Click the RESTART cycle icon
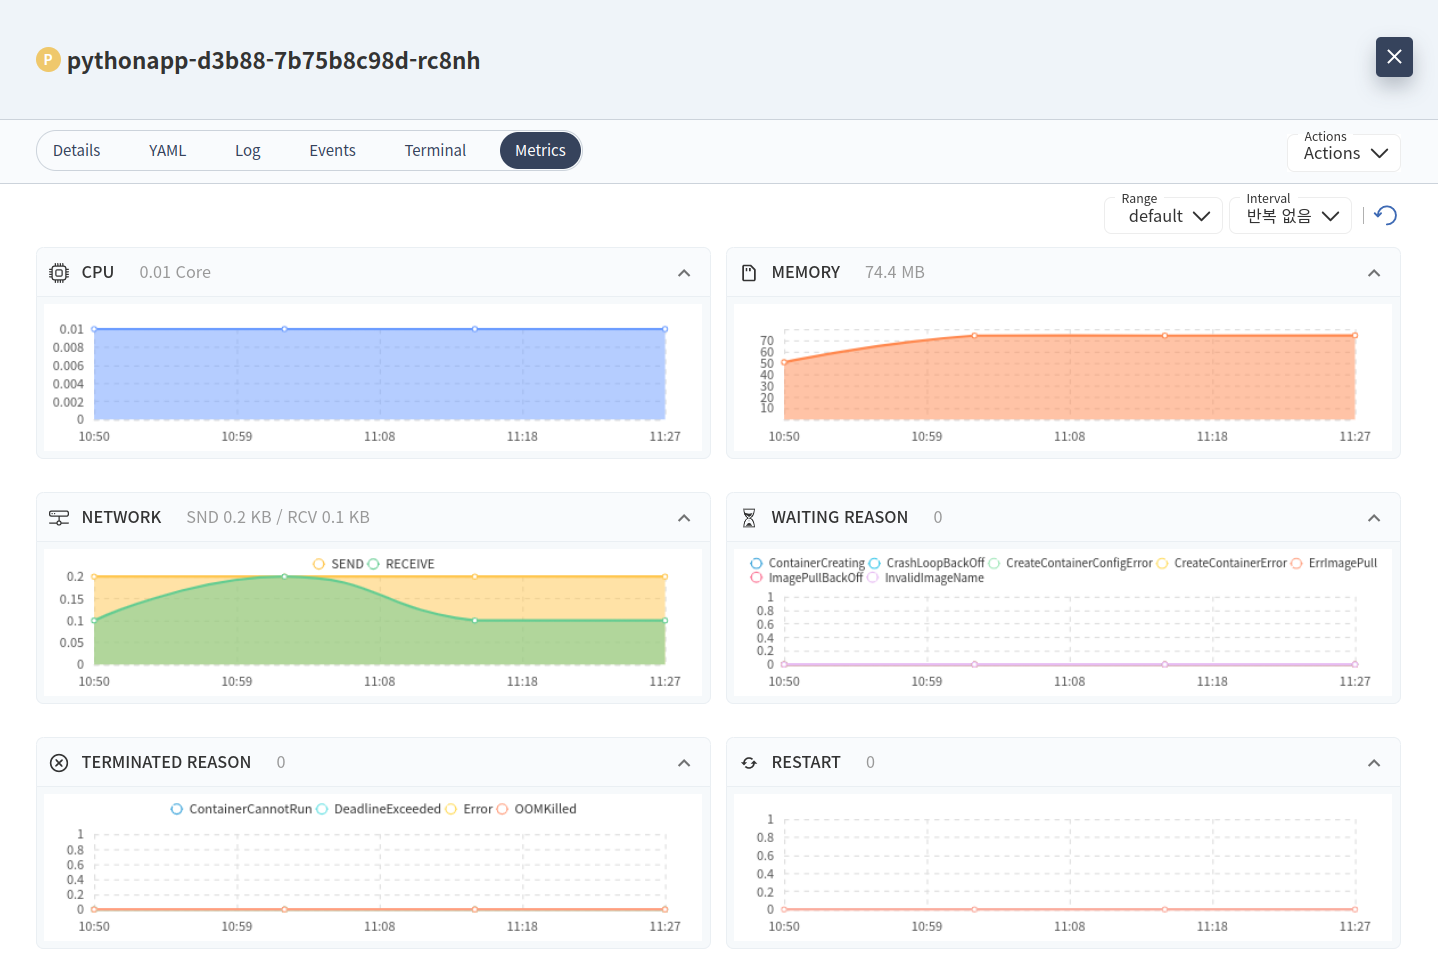This screenshot has width=1438, height=975. click(x=749, y=763)
